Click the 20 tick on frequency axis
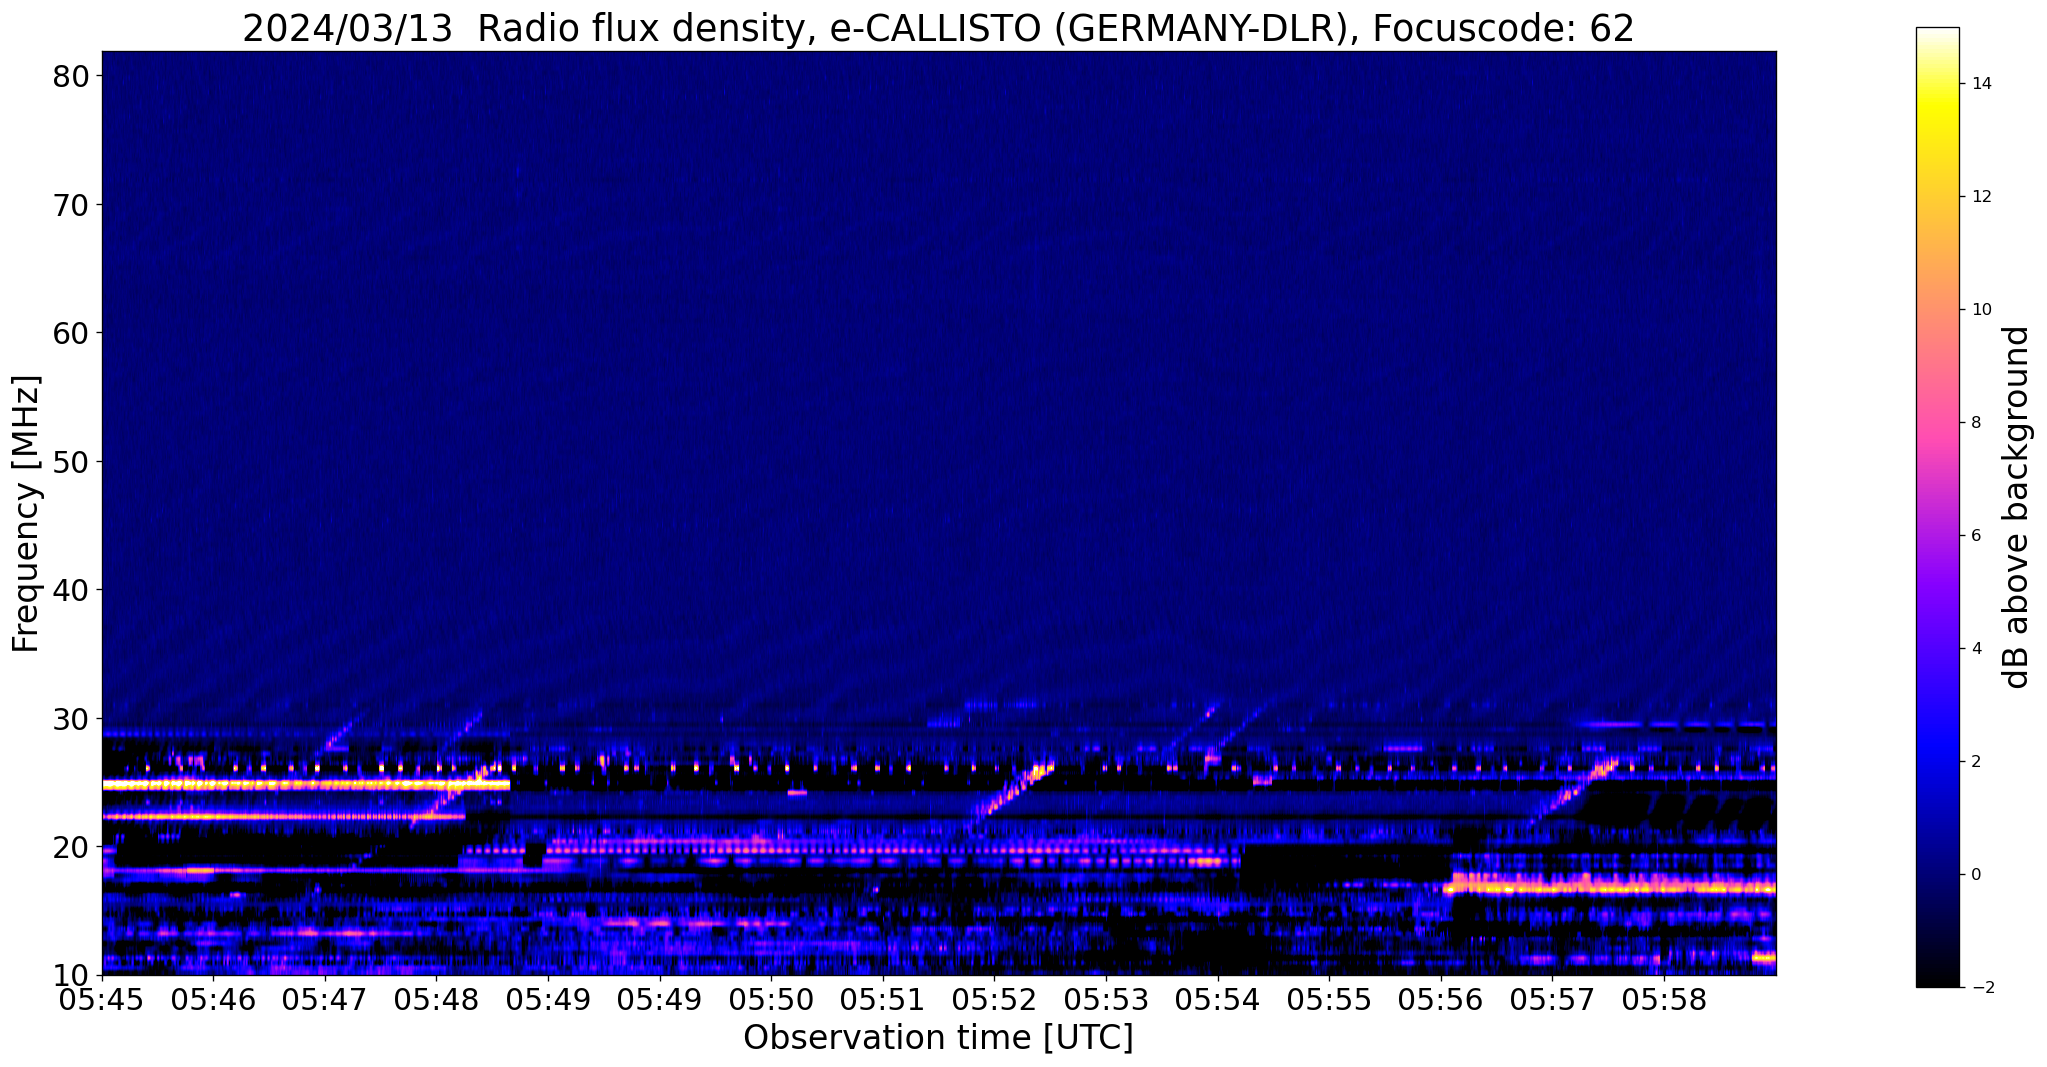 [73, 847]
